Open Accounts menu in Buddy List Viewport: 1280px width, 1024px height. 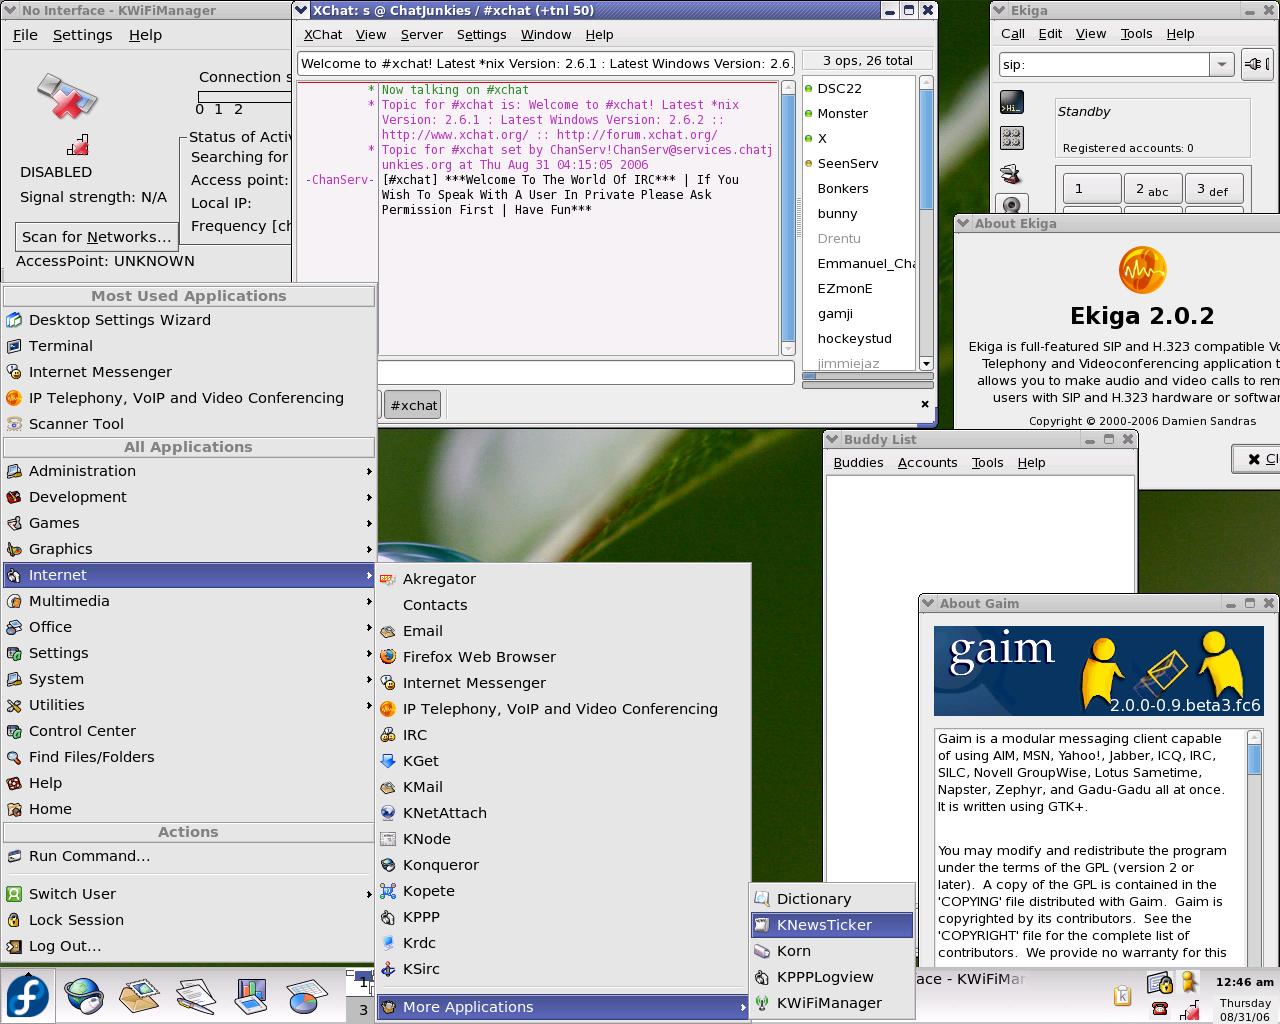click(x=927, y=462)
